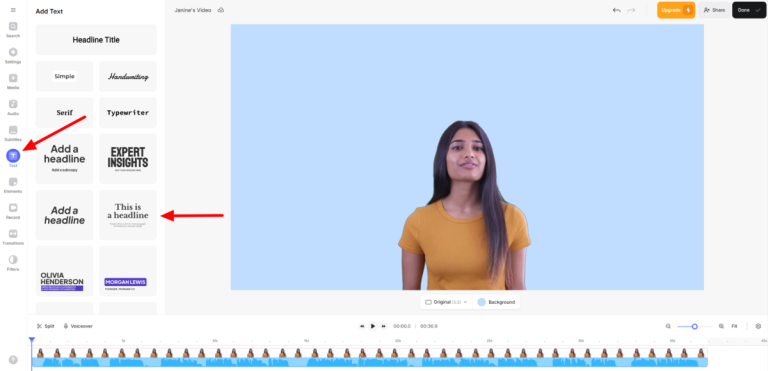Open the Filters sidebar panel
Viewport: 768px width, 371px height.
13,263
